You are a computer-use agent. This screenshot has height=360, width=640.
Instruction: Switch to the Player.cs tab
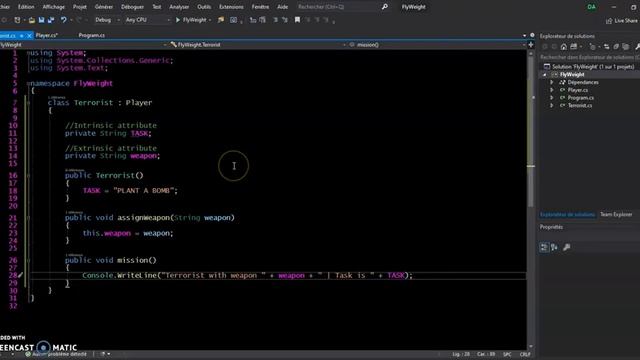pyautogui.click(x=47, y=36)
